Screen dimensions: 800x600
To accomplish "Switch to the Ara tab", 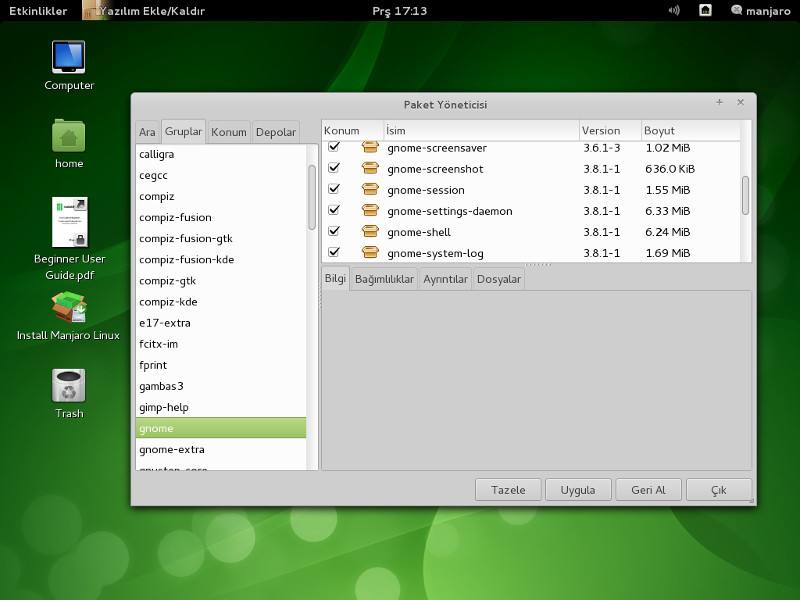I will [x=147, y=132].
